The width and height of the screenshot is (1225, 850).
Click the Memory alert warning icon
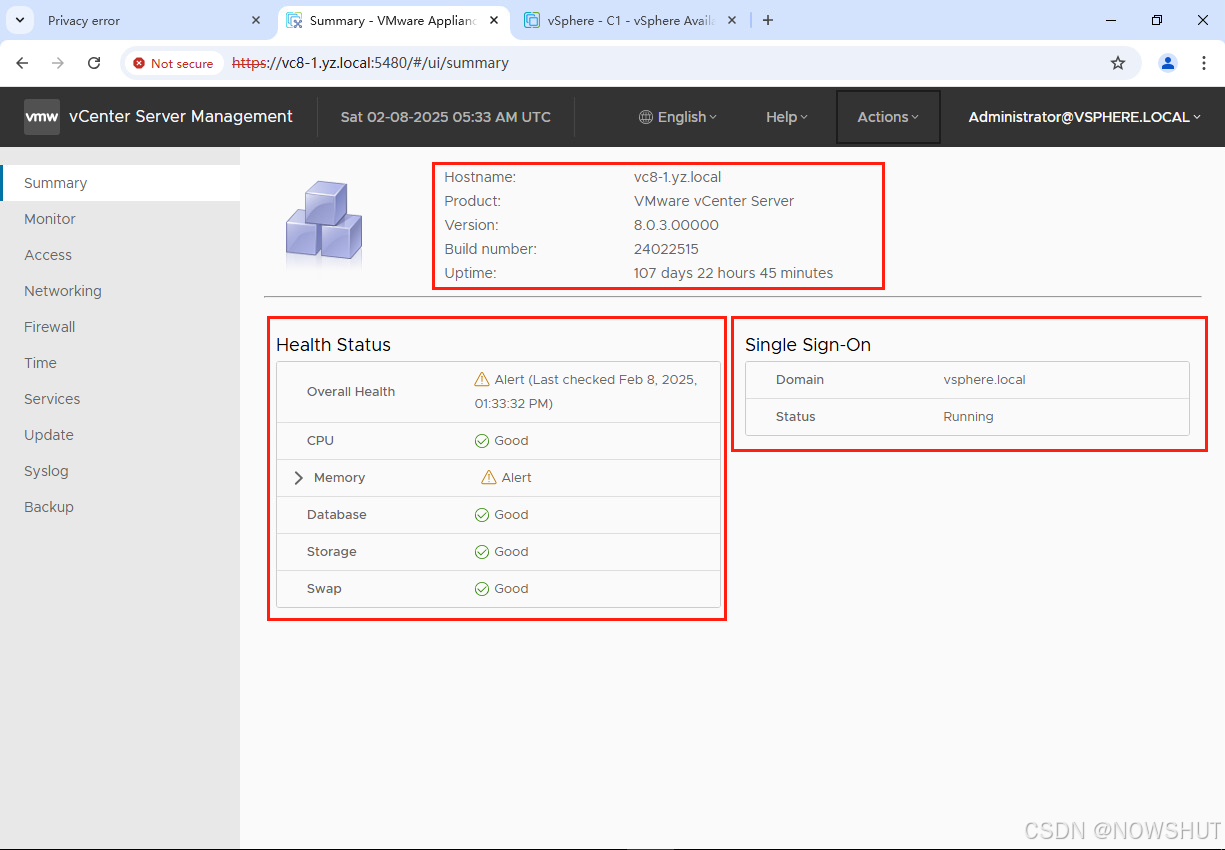click(489, 478)
